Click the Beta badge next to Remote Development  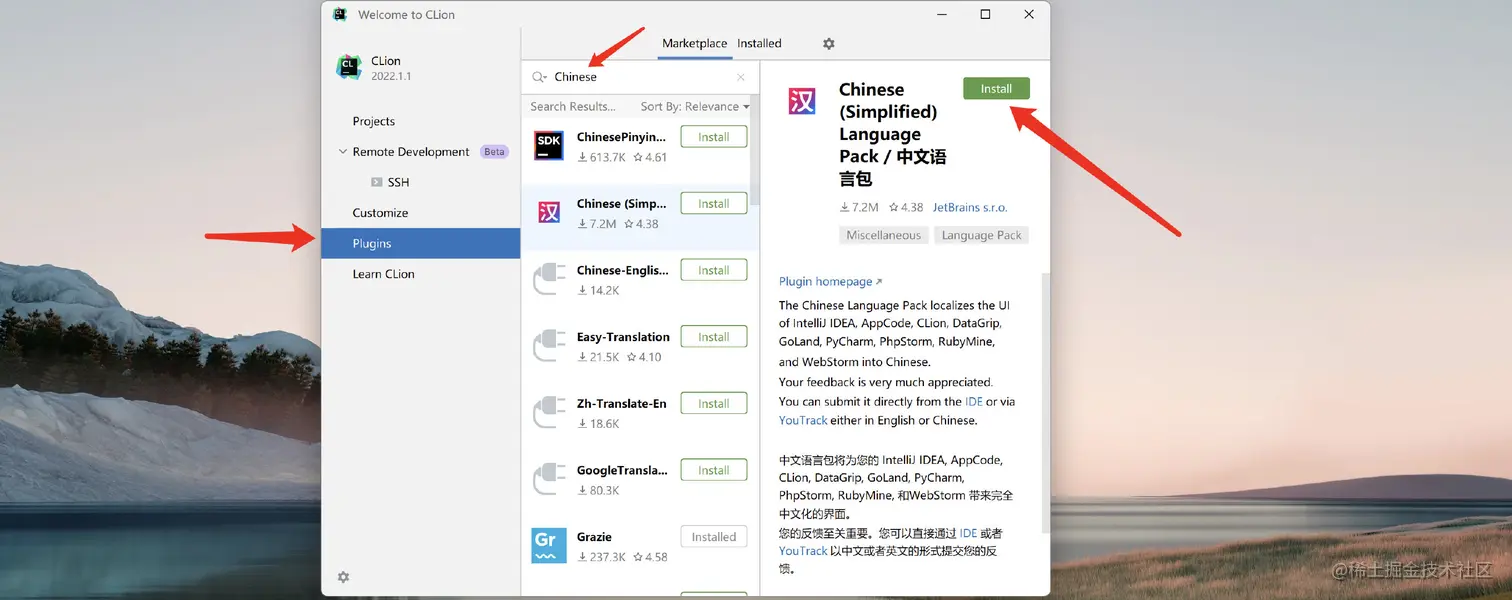494,152
